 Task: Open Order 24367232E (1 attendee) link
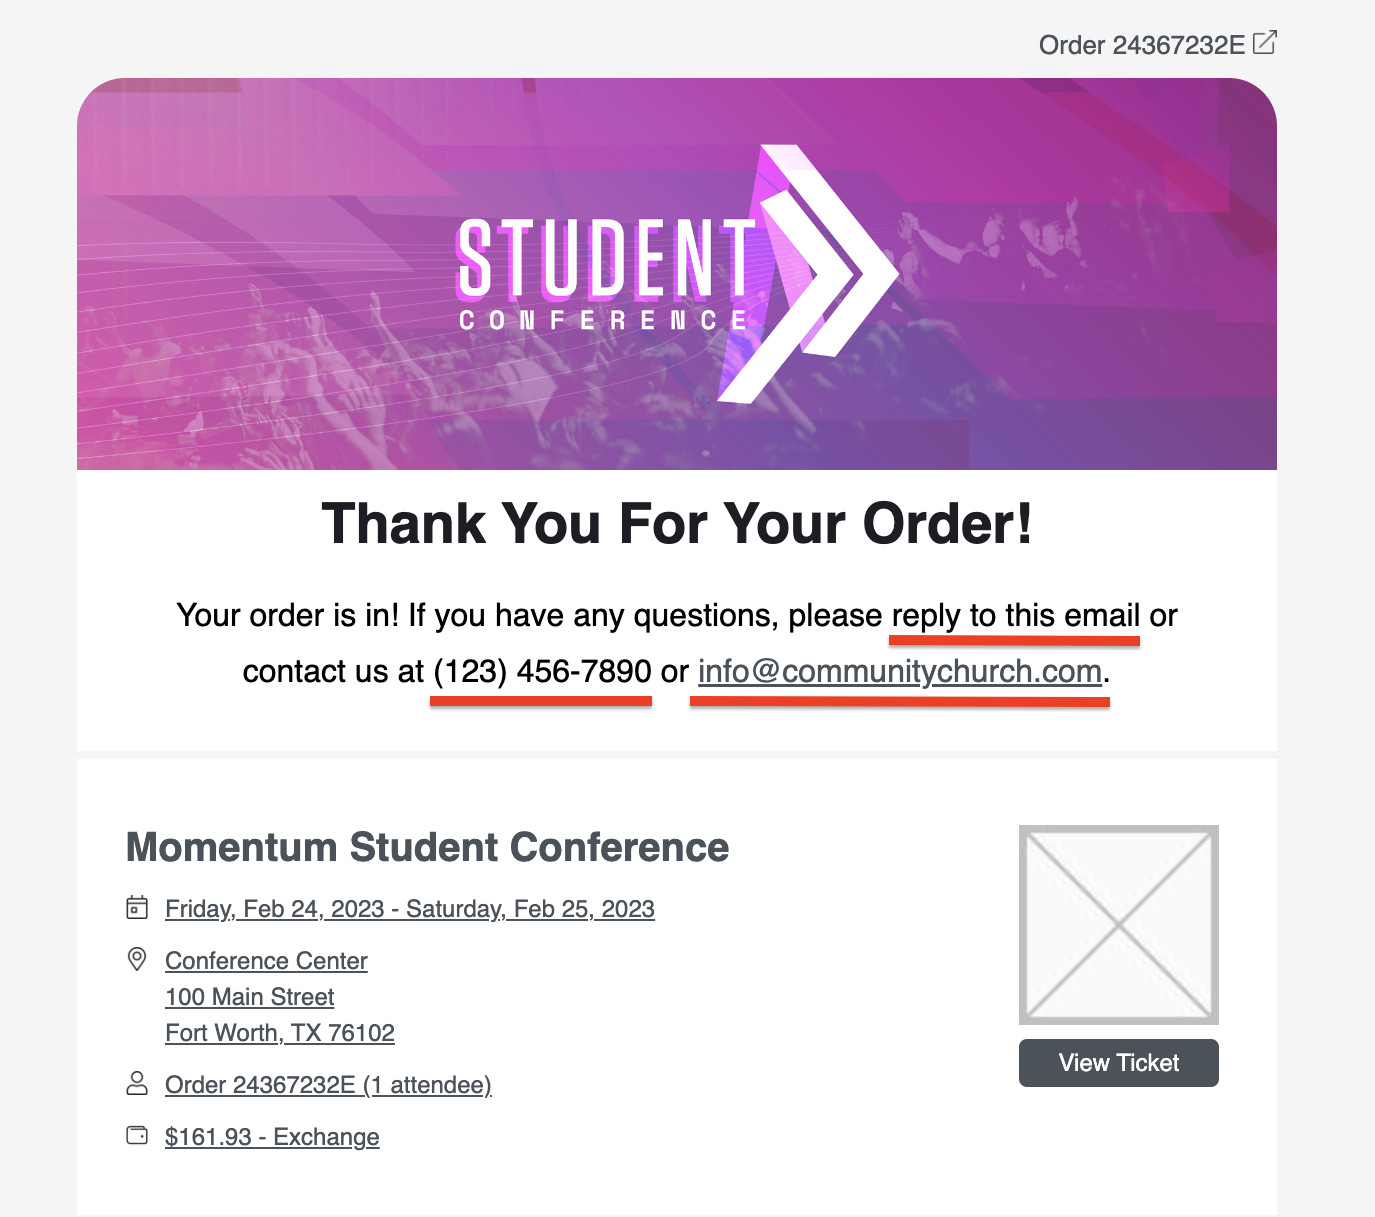click(328, 1085)
